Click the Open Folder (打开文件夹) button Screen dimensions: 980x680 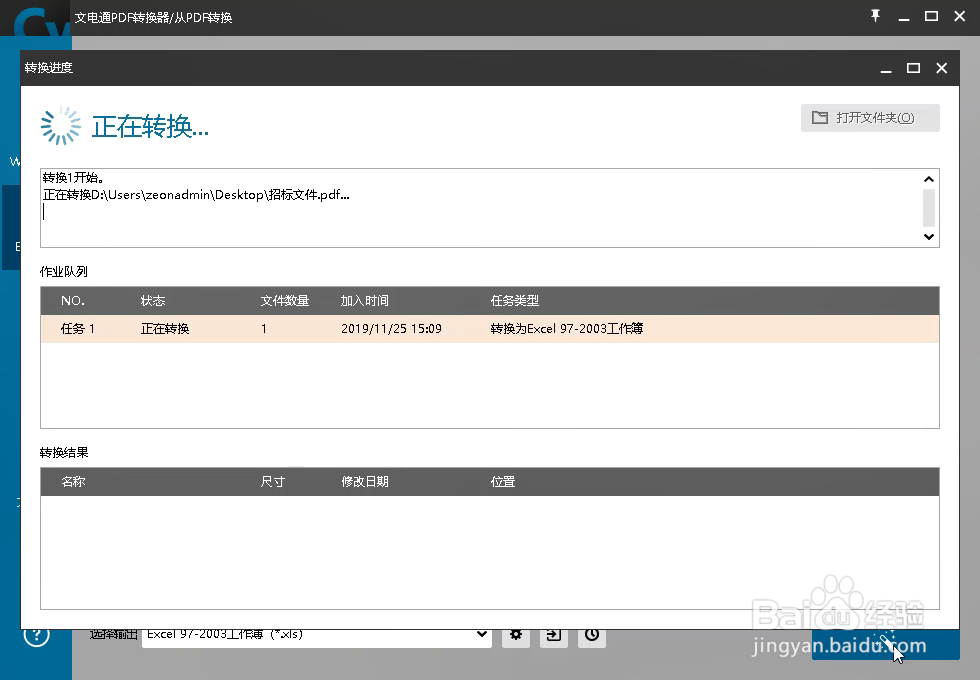coord(870,118)
